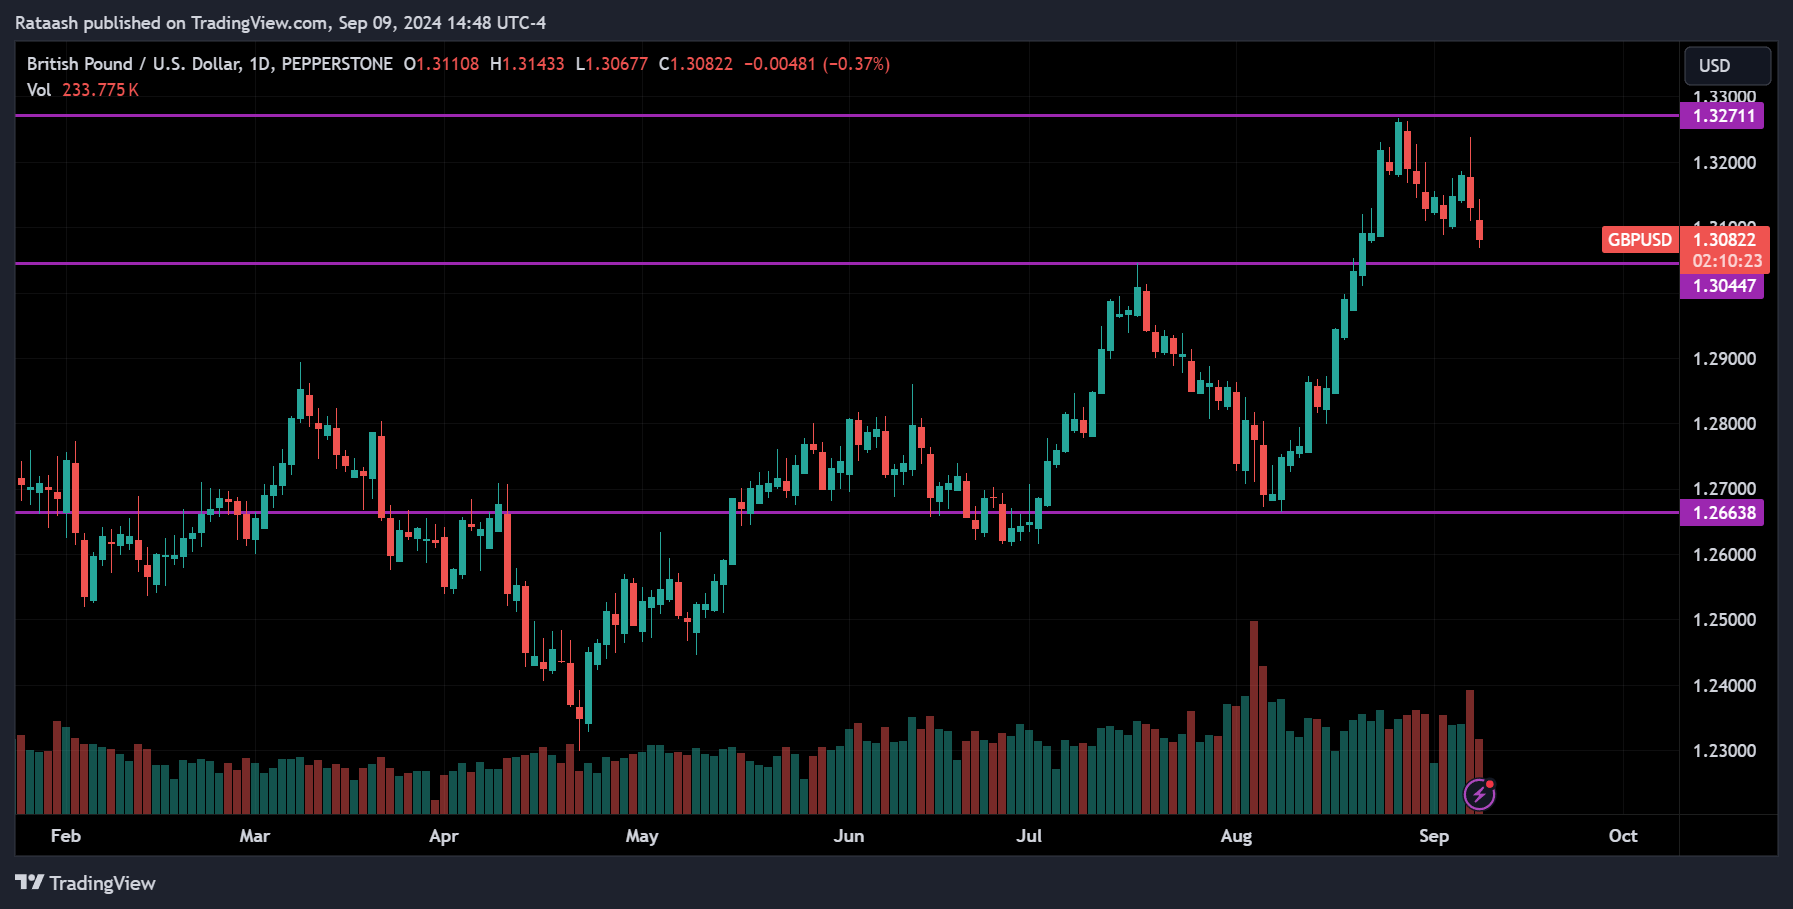Screen dimensions: 1793x909
Task: Click the Jun label on time axis
Action: tap(849, 836)
